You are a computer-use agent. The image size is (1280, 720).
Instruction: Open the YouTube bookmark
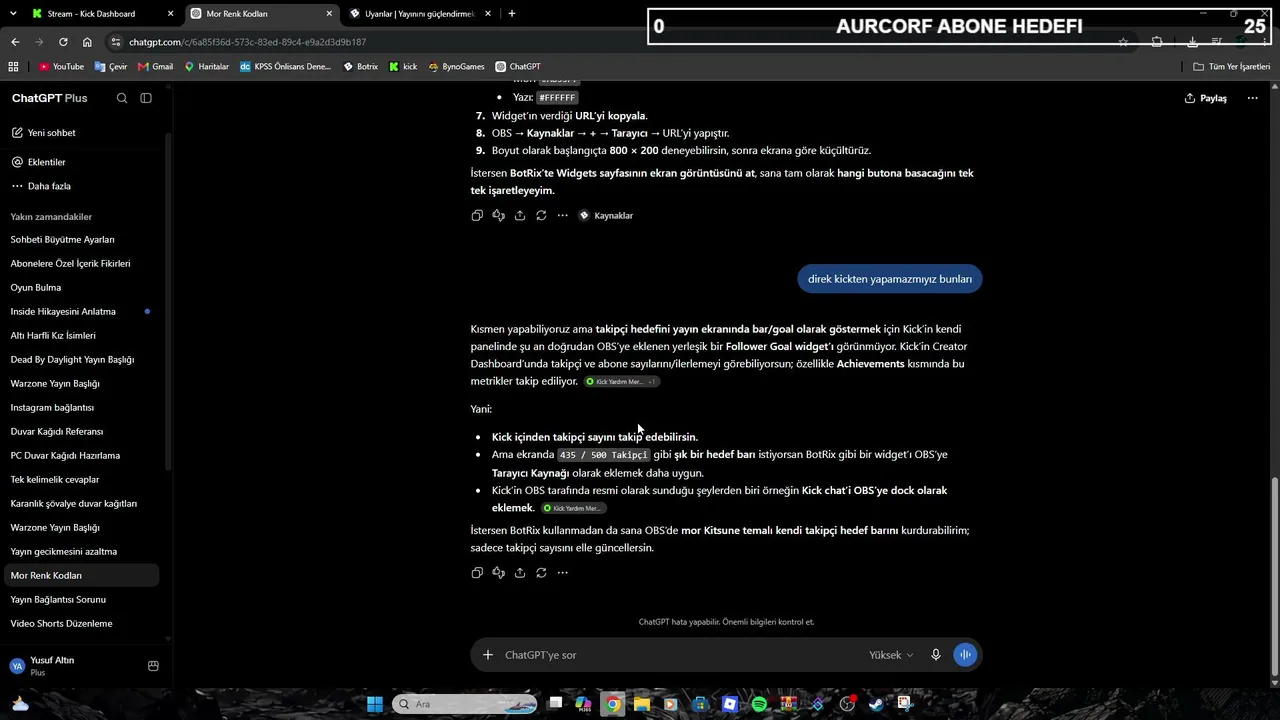[x=61, y=67]
